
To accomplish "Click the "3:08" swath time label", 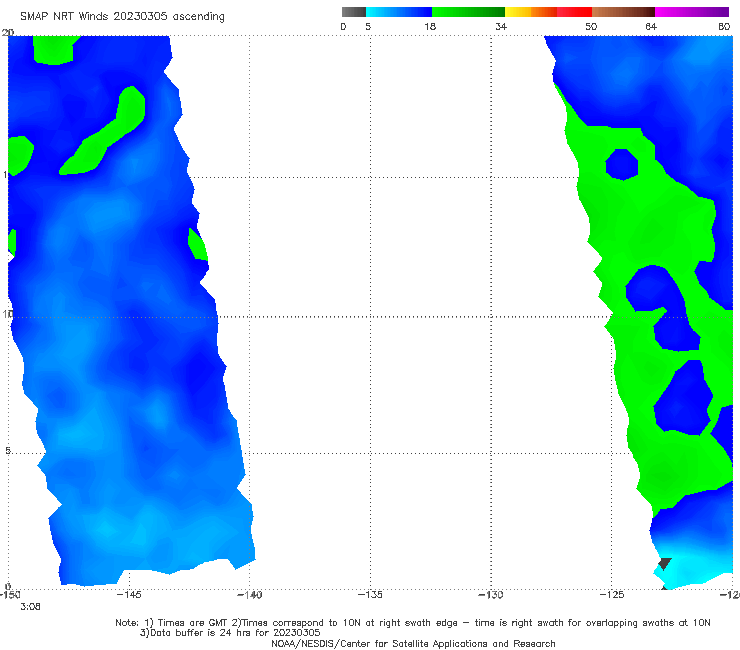I will click(30, 607).
